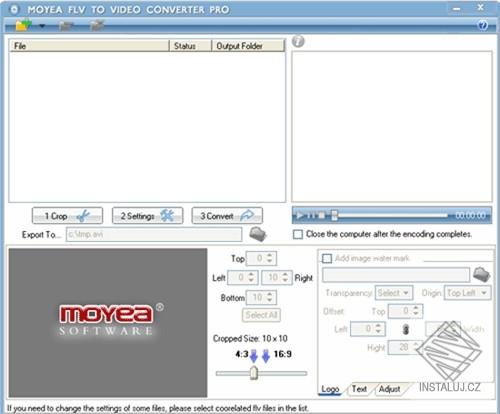Click the Offset Left value field
500x414 pixels.
tap(362, 329)
